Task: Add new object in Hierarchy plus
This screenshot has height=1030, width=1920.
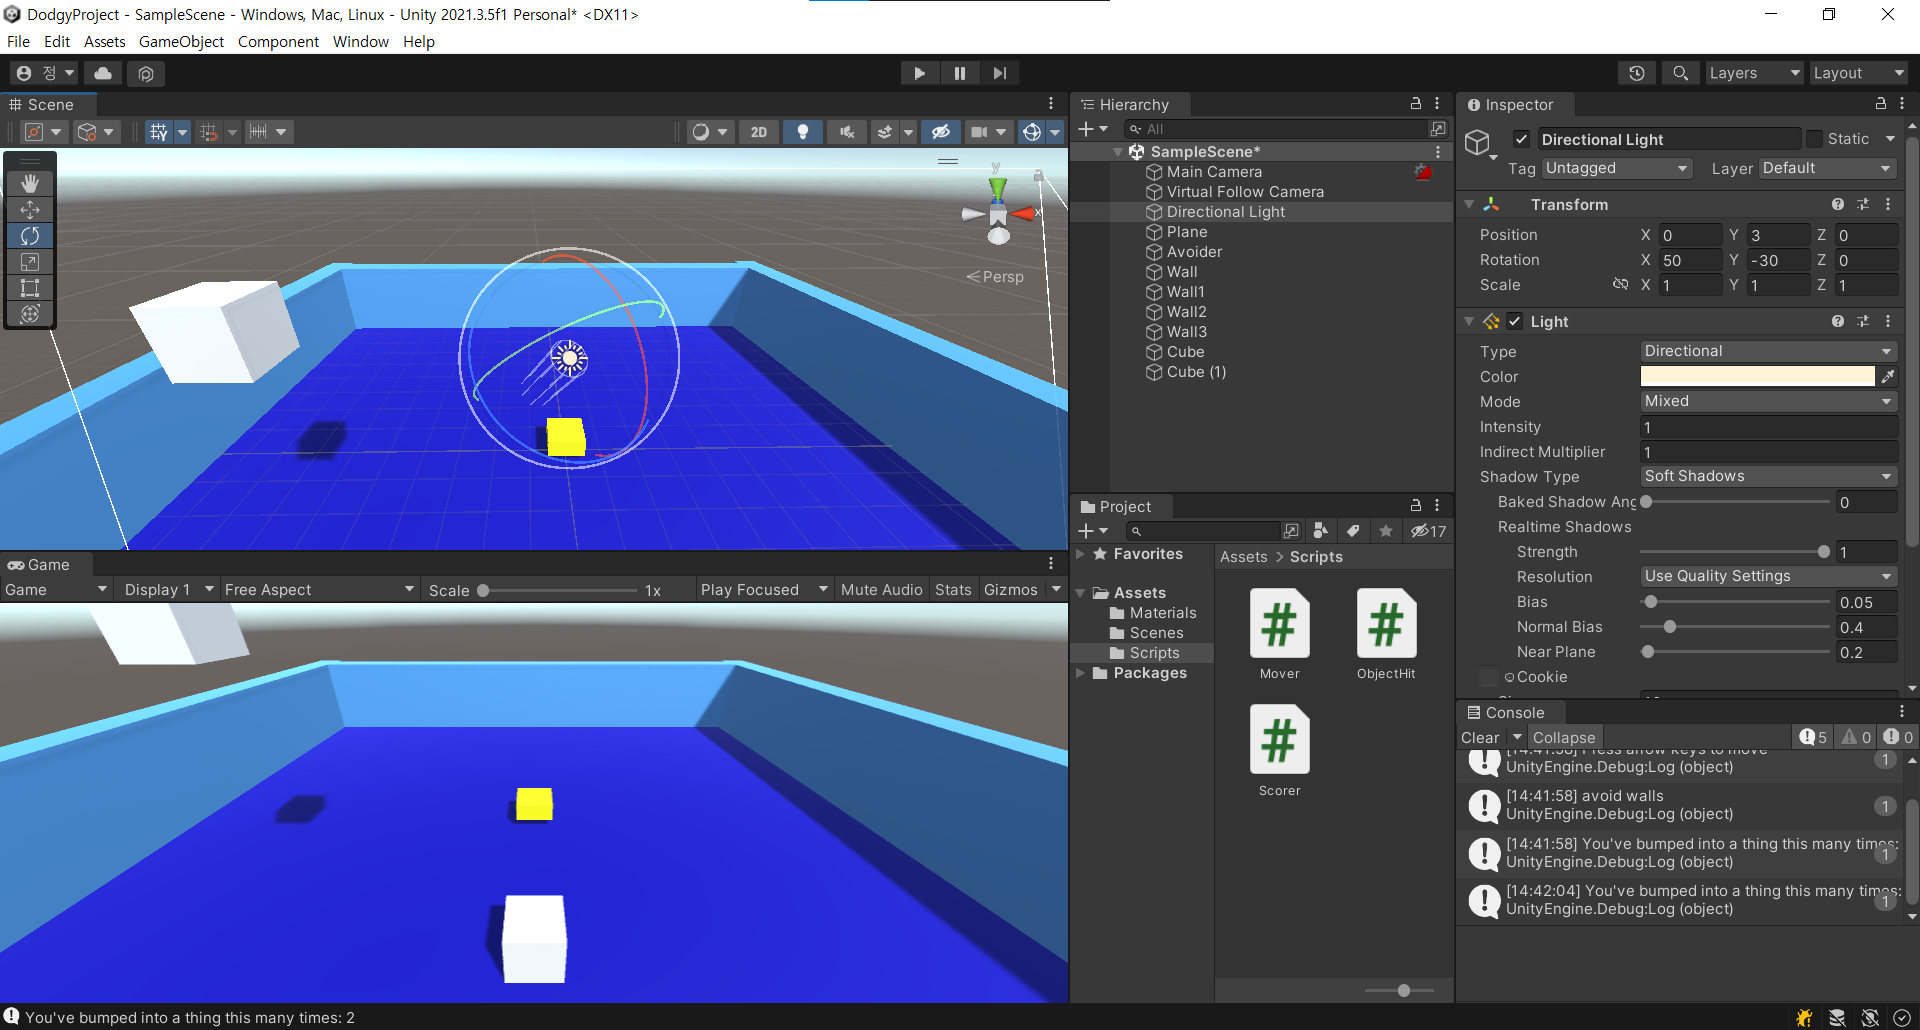Action: click(x=1087, y=129)
